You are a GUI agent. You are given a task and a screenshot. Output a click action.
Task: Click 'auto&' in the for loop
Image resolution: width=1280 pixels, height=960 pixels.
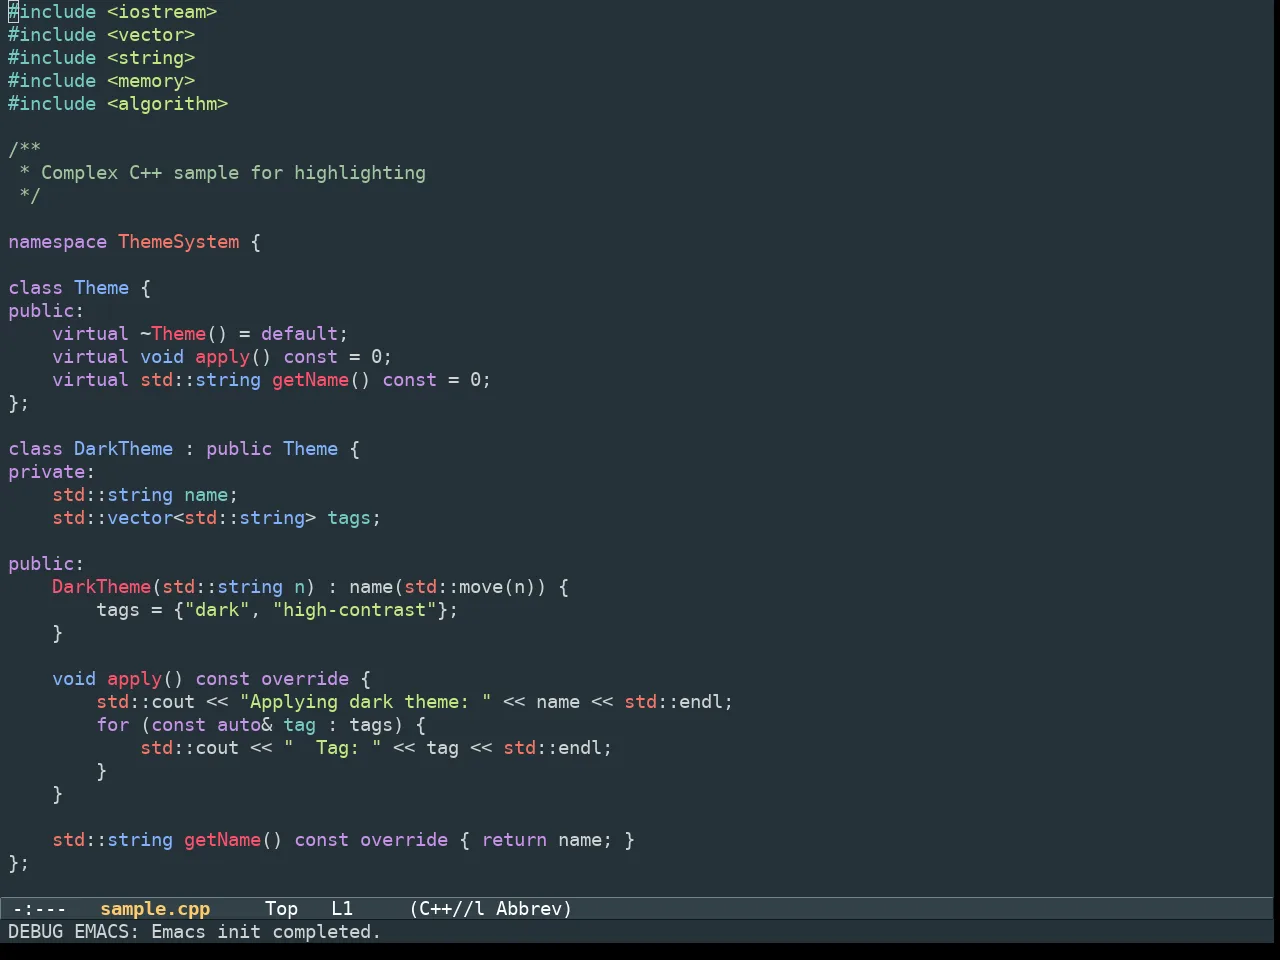(245, 725)
